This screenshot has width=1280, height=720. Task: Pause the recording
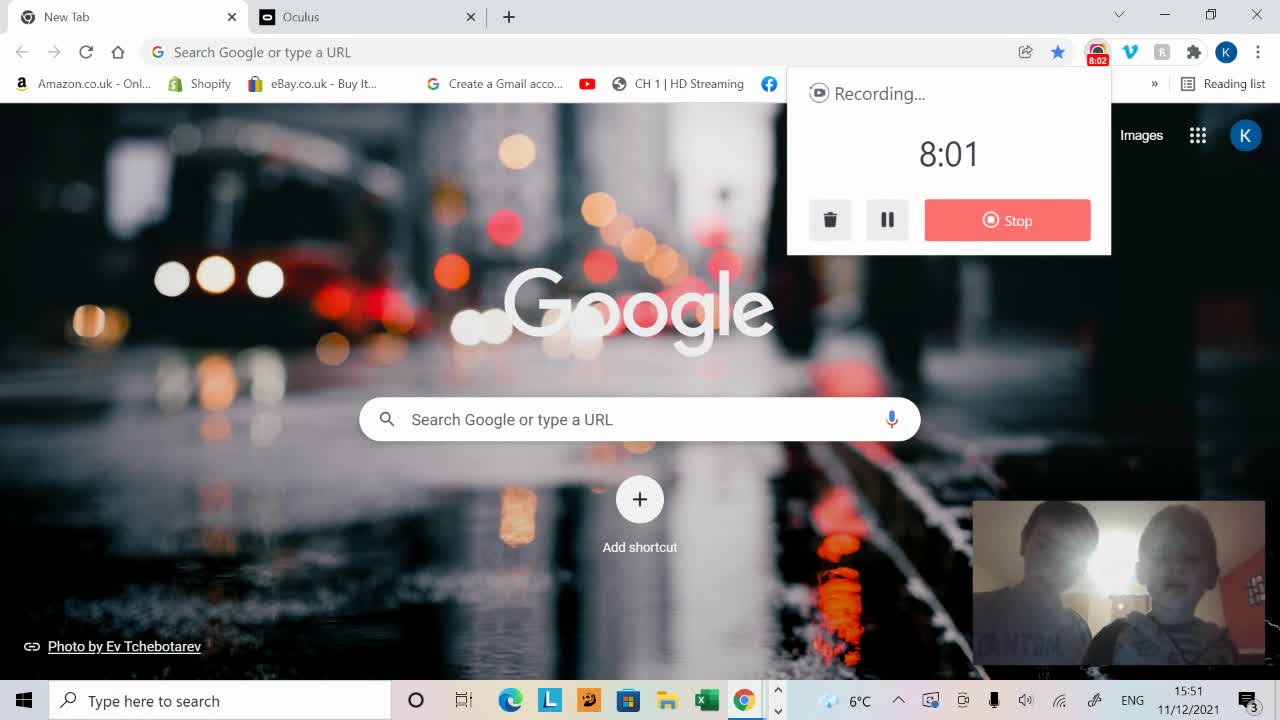[x=887, y=220]
